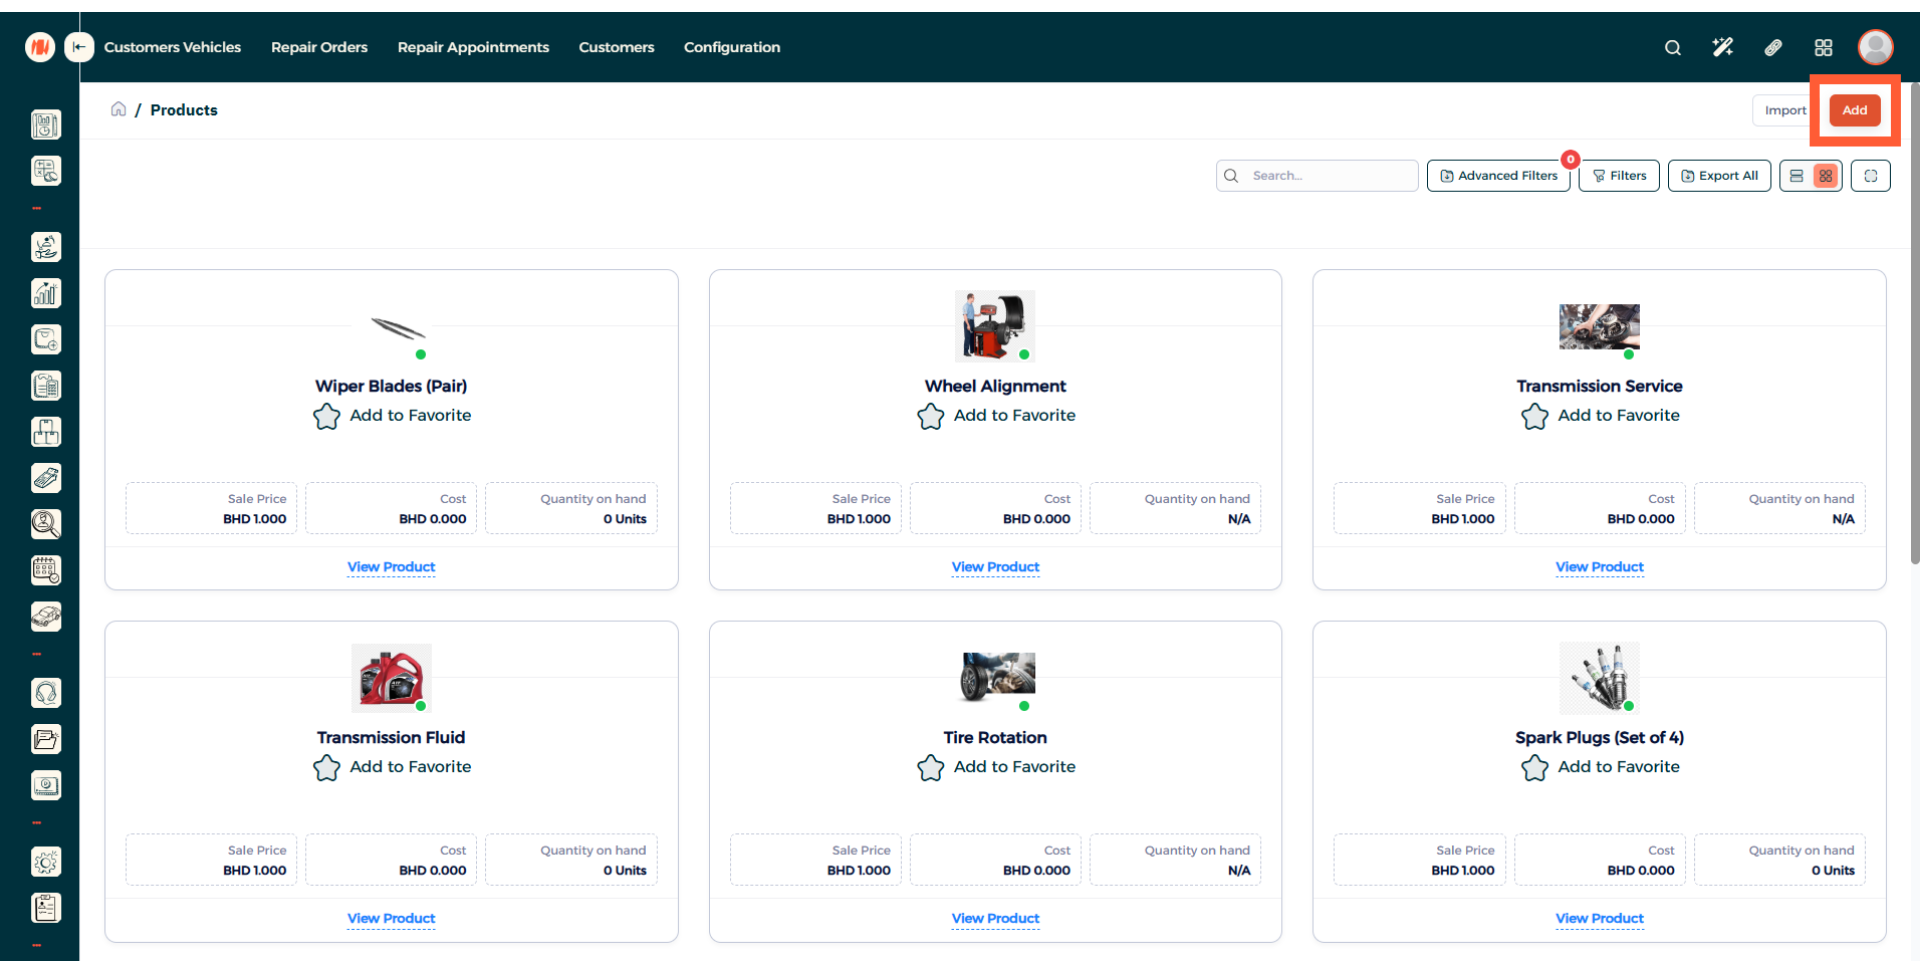The image size is (1920, 961).
Task: Click the Add button
Action: pyautogui.click(x=1854, y=110)
